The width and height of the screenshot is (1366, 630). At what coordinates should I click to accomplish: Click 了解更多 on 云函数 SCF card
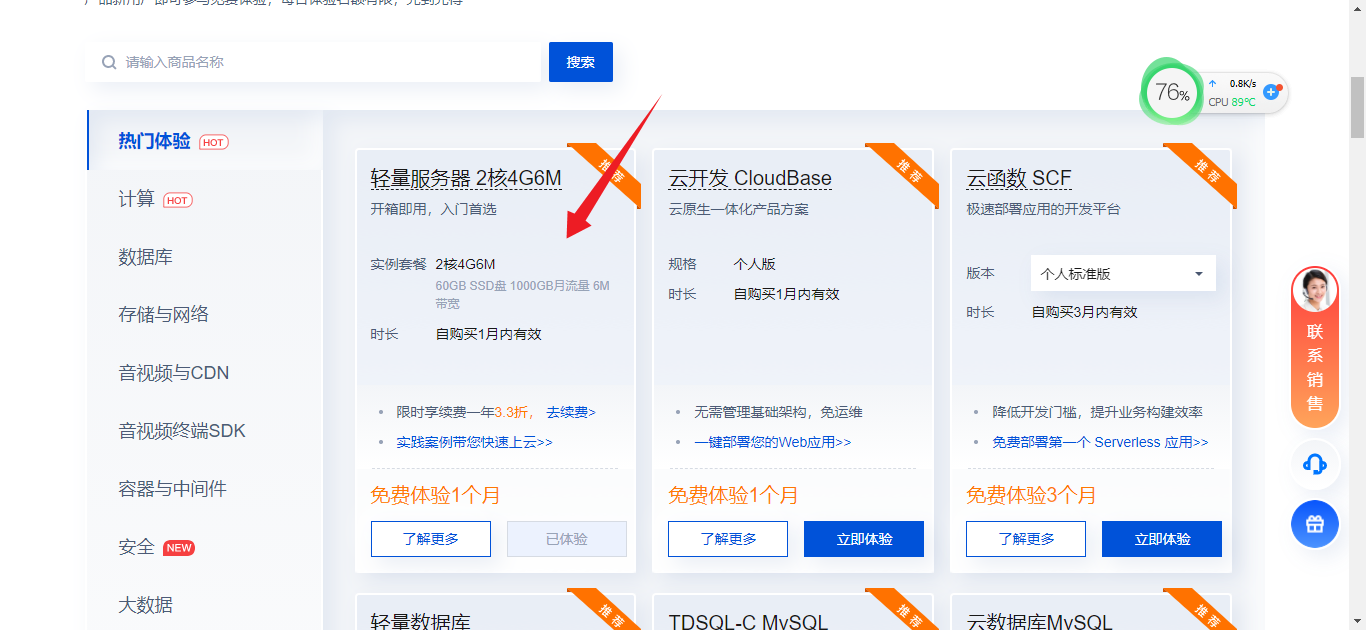tap(1026, 539)
